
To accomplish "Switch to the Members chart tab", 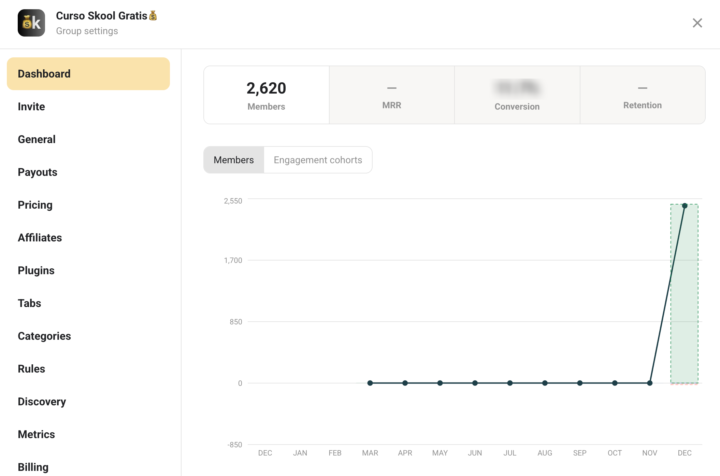I will tap(234, 160).
